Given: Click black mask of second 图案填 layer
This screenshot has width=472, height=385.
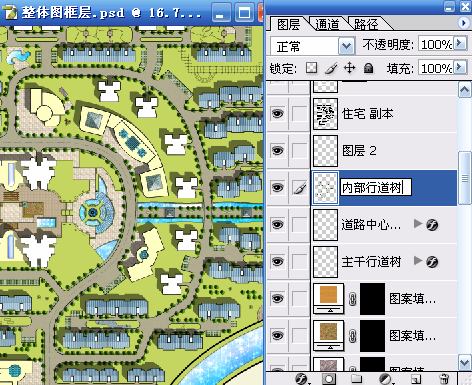Looking at the screenshot, I should (372, 336).
